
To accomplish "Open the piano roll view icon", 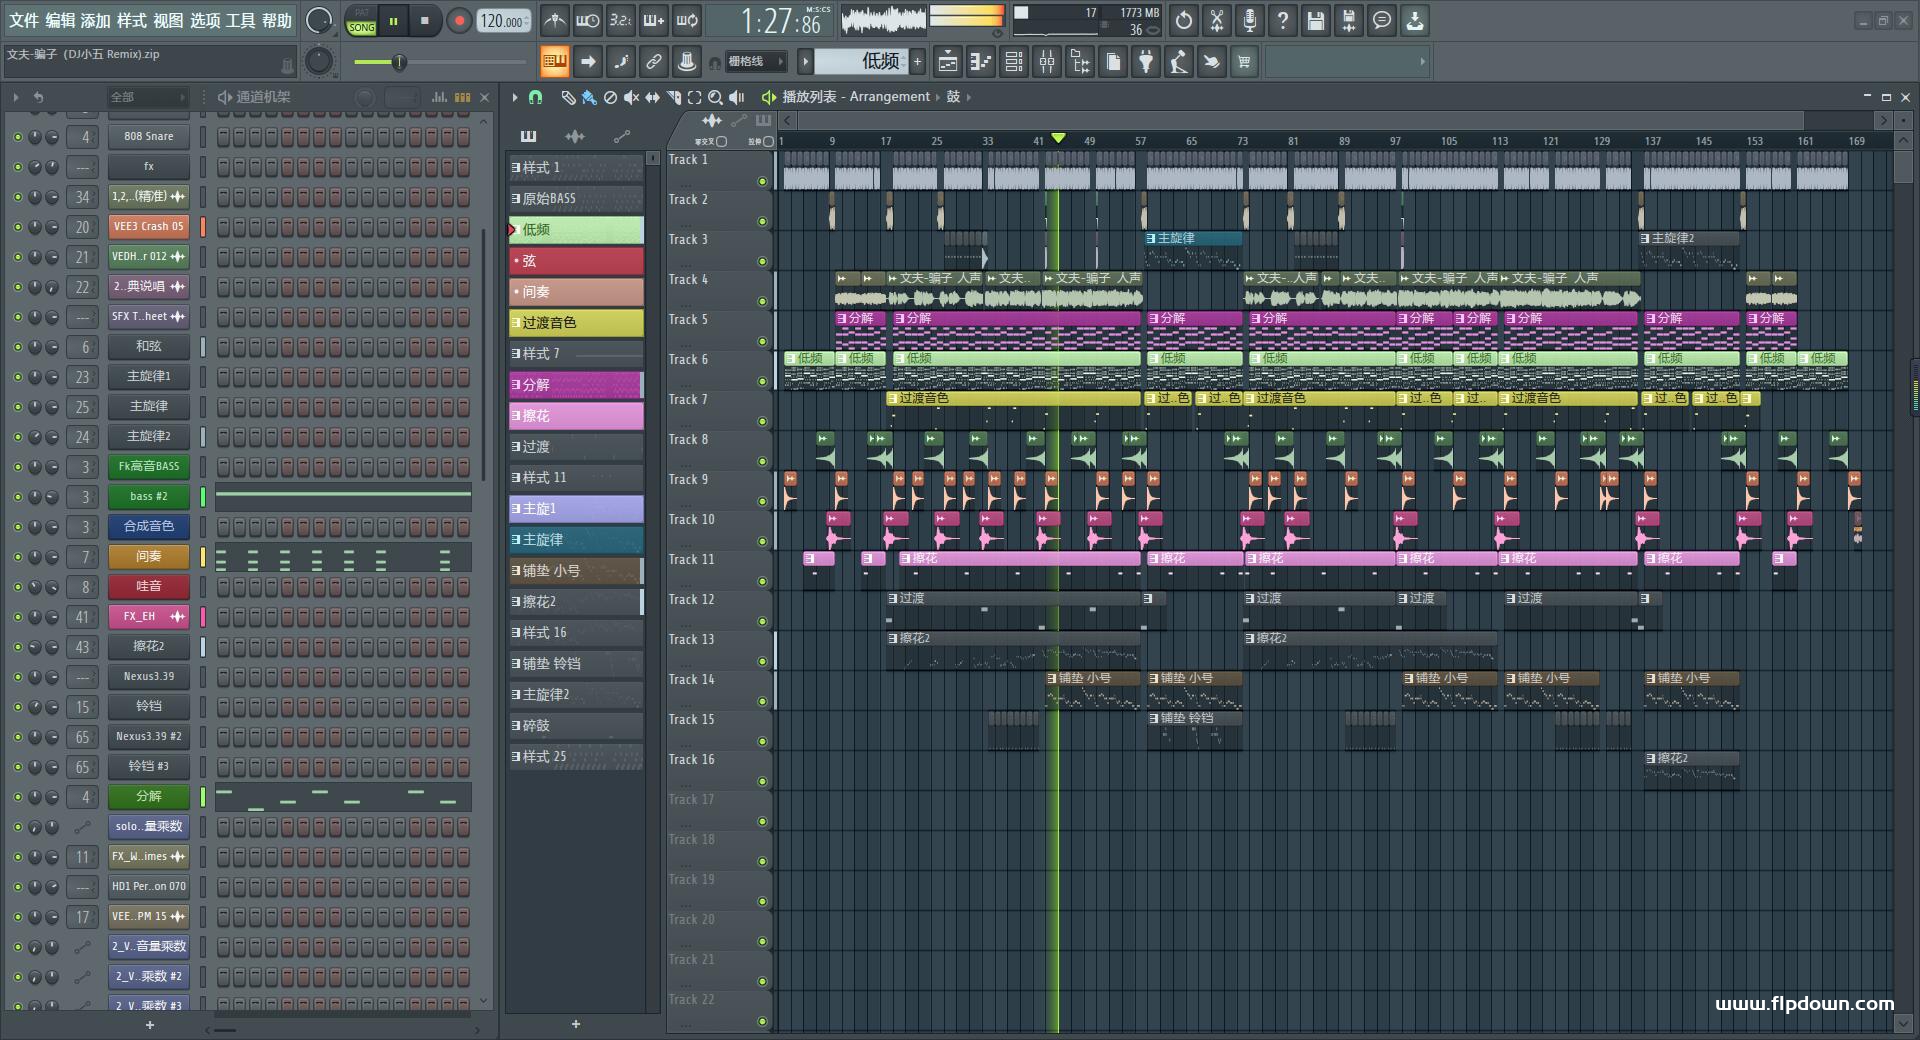I will [x=981, y=62].
